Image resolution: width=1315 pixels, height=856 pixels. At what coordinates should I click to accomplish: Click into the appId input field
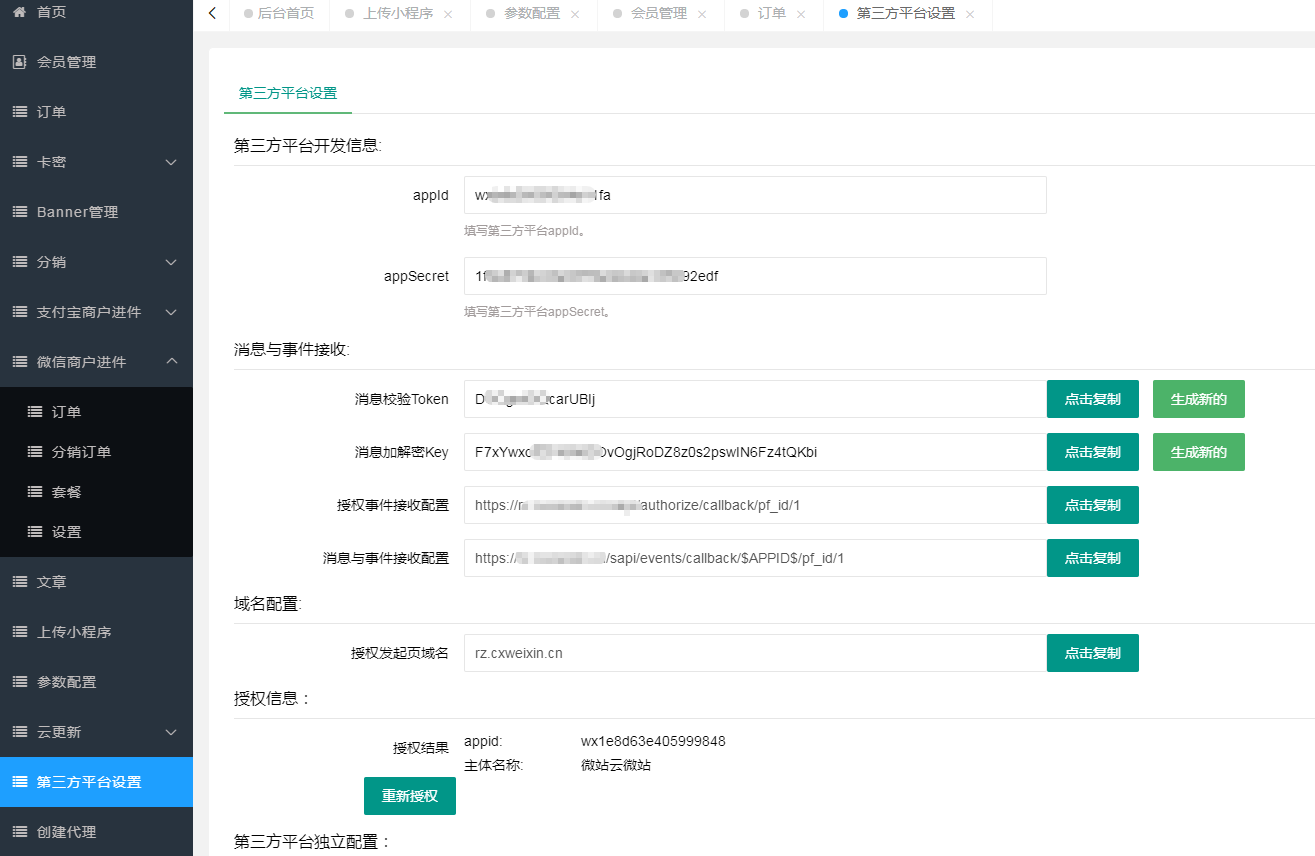tap(754, 195)
